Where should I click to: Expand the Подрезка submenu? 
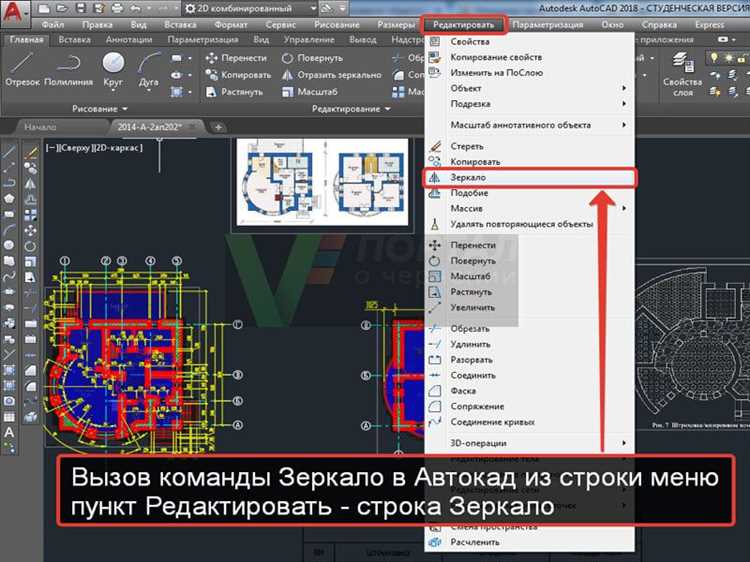coord(624,104)
